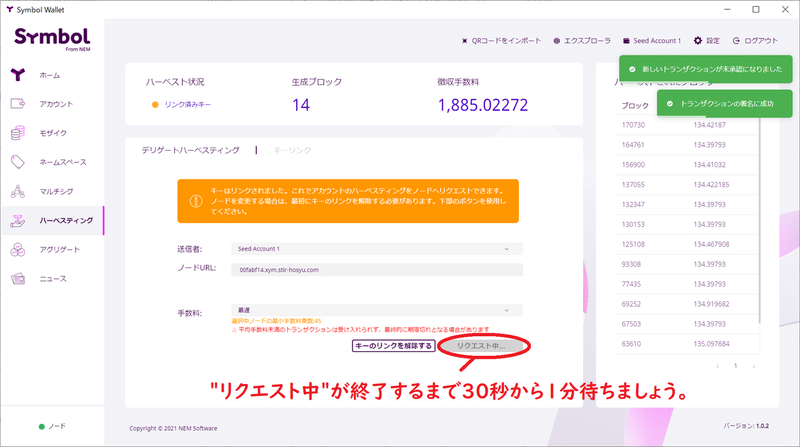This screenshot has height=447, width=800.
Task: Click the Symbol logo
Action: click(52, 38)
